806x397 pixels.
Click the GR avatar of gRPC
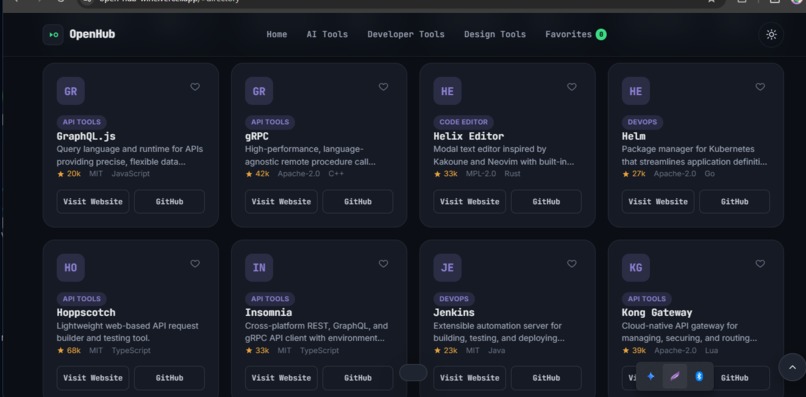259,91
